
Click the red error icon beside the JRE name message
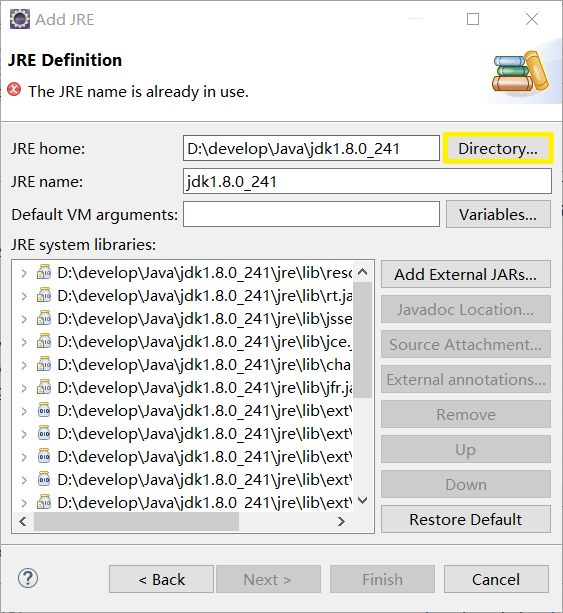pyautogui.click(x=14, y=90)
